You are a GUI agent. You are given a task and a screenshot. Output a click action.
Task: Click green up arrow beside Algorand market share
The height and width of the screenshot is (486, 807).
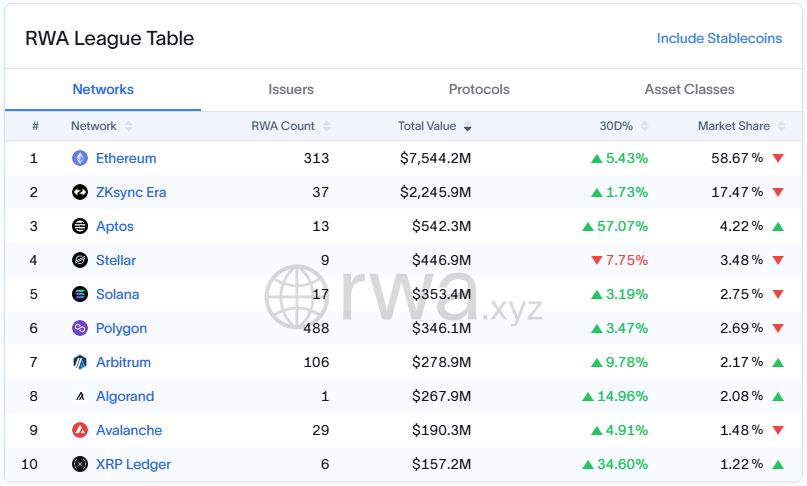(x=778, y=396)
